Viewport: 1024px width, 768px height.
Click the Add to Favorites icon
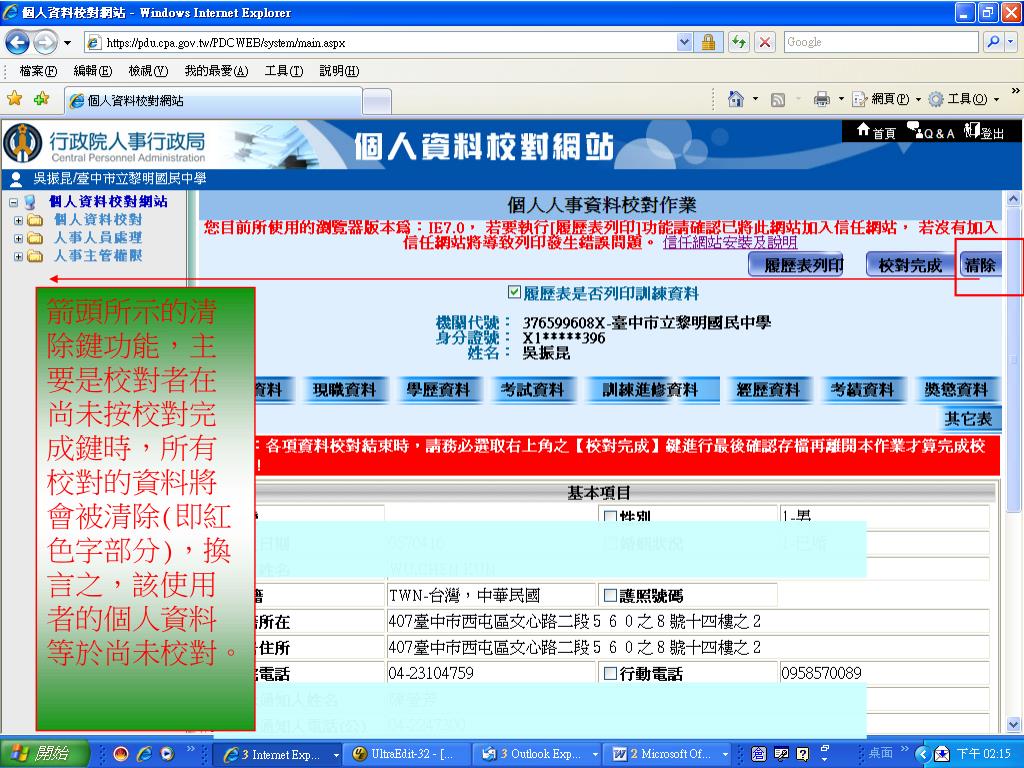coord(42,99)
